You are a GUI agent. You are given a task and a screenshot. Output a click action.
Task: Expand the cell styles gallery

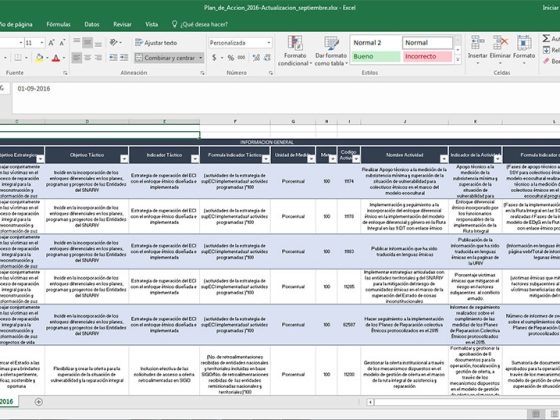point(458,60)
